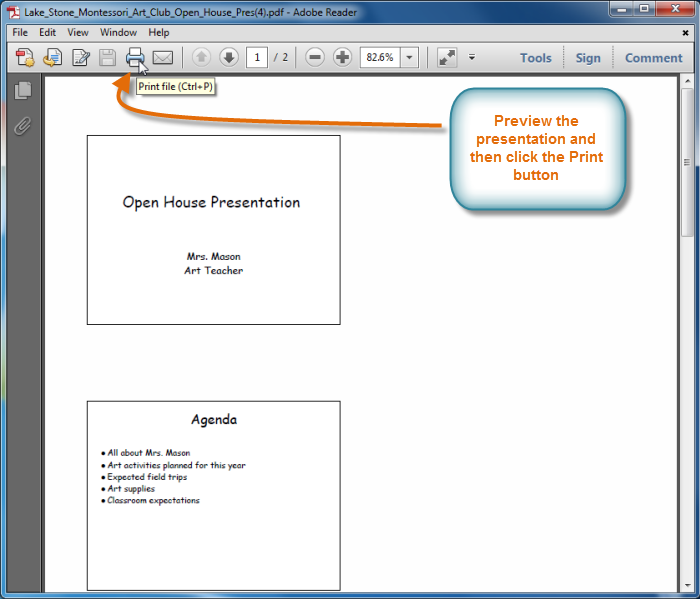Click the Agenda slide heading
This screenshot has height=599, width=700.
coord(214,420)
